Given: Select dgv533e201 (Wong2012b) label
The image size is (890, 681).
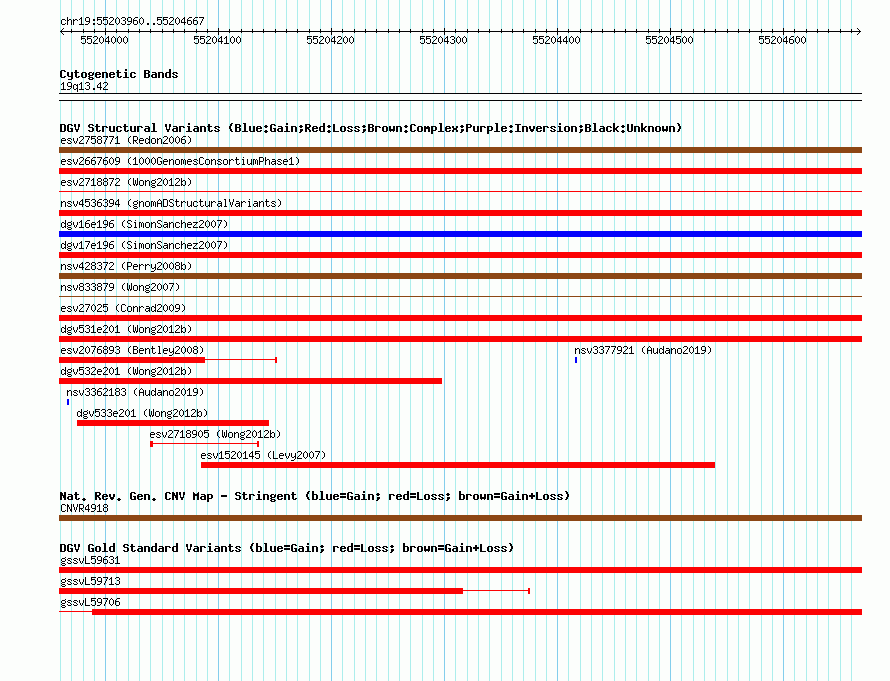Looking at the screenshot, I should (142, 413).
